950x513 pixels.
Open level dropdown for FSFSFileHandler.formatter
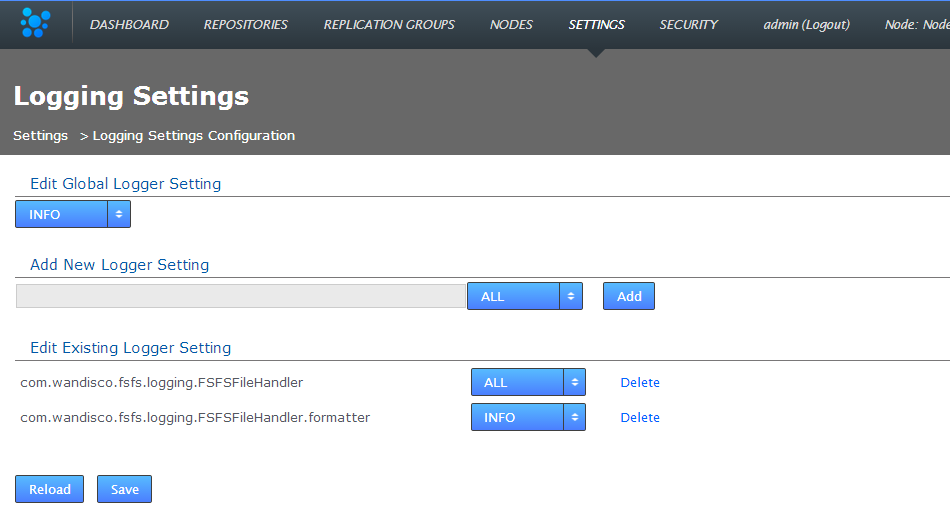(528, 417)
